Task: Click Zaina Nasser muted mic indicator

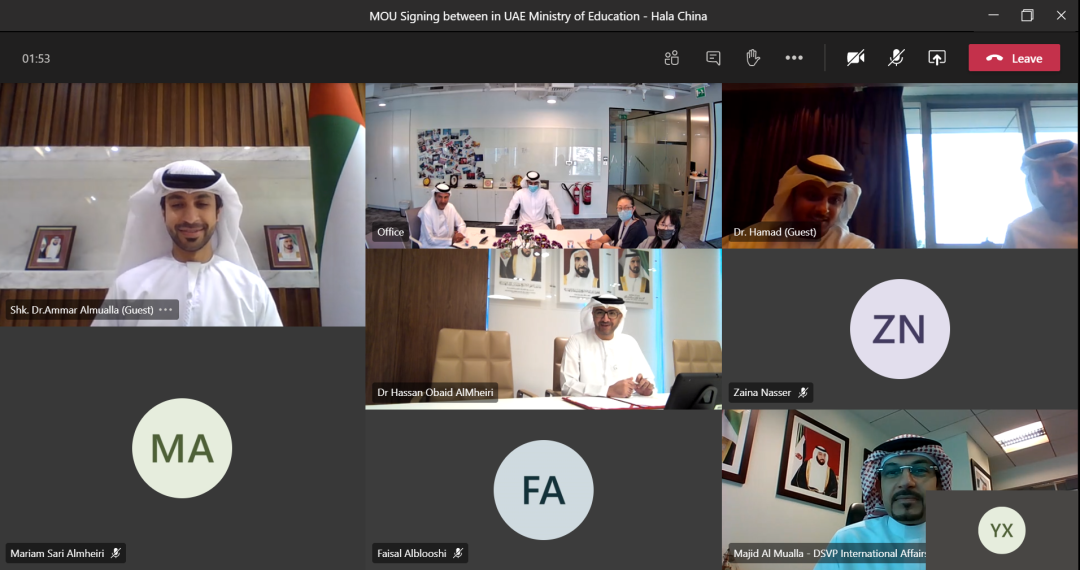Action: click(802, 392)
